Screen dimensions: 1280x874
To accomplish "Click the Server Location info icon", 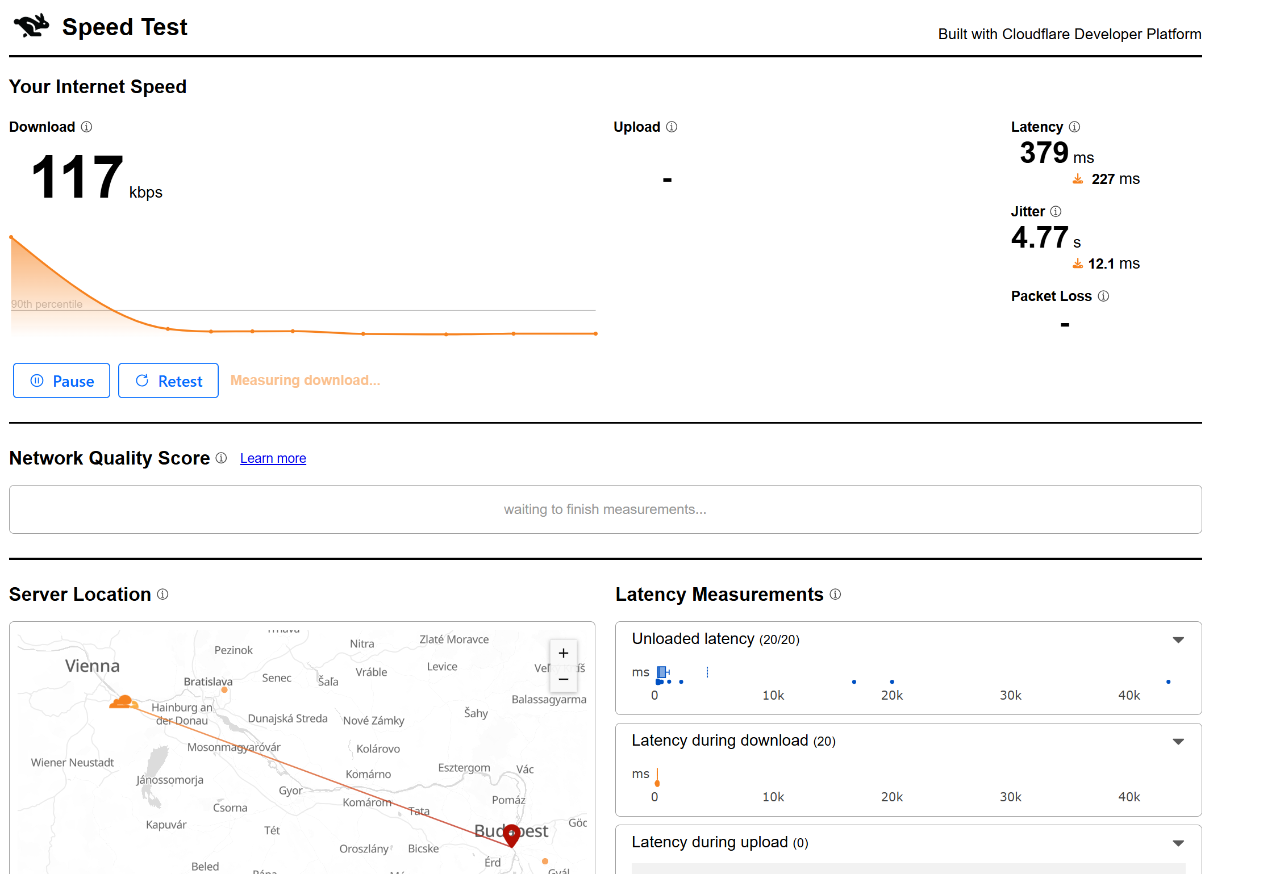I will point(162,594).
